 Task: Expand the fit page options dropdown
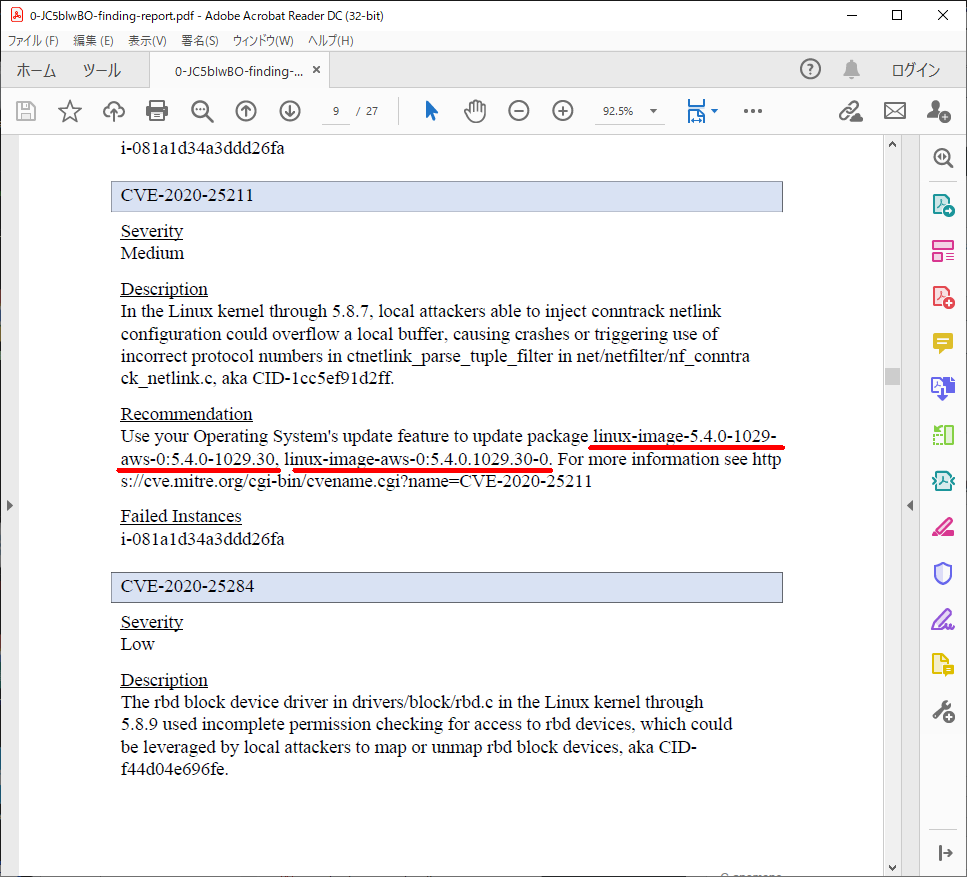(714, 111)
